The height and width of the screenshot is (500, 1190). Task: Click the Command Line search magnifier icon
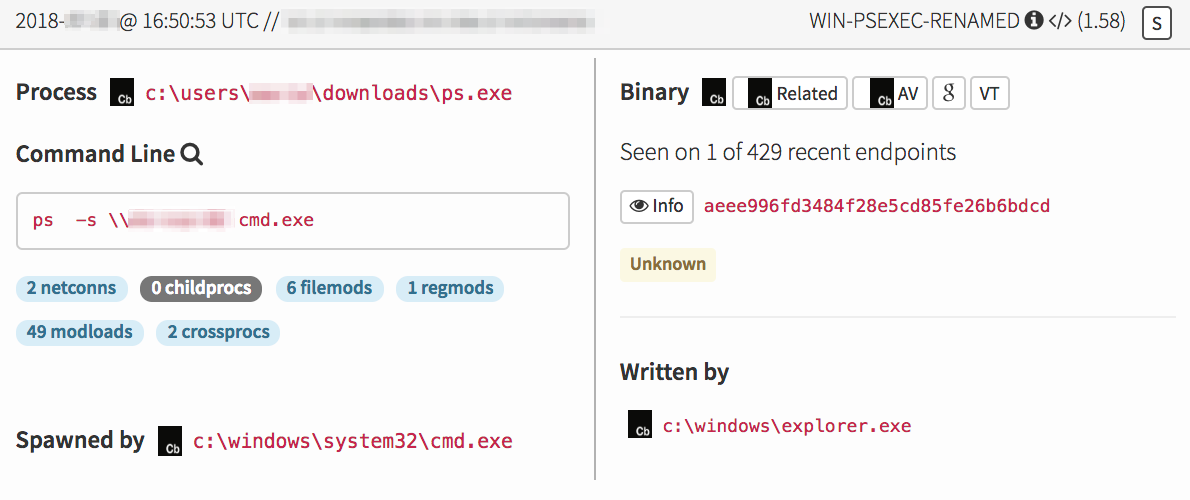[192, 154]
